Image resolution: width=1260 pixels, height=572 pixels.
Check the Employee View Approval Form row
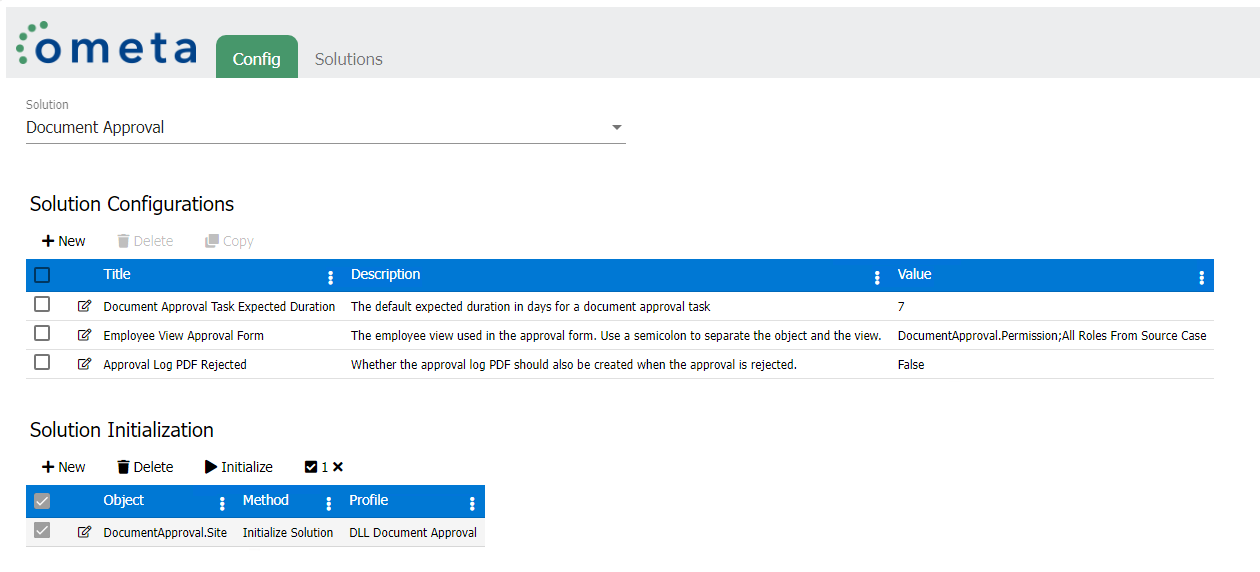coord(42,333)
